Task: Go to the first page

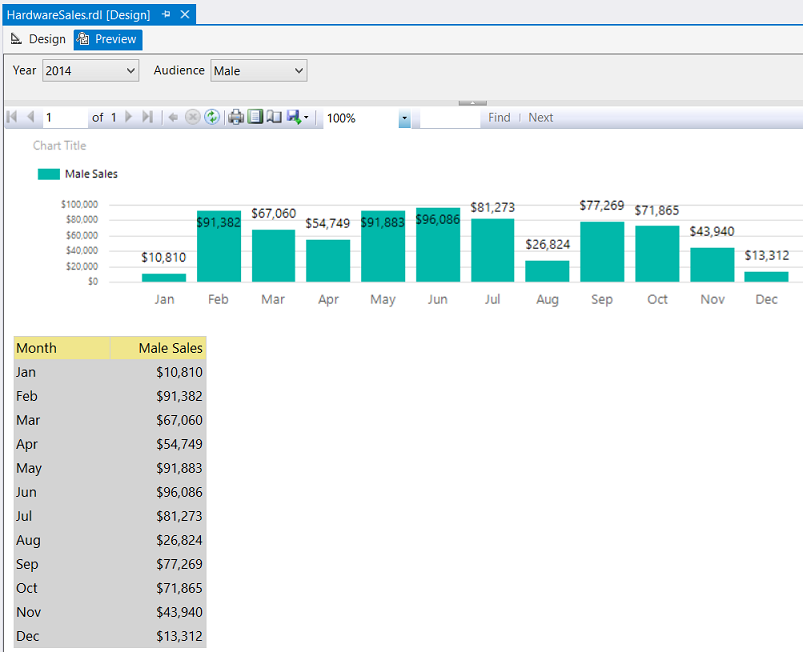Action: click(x=12, y=117)
